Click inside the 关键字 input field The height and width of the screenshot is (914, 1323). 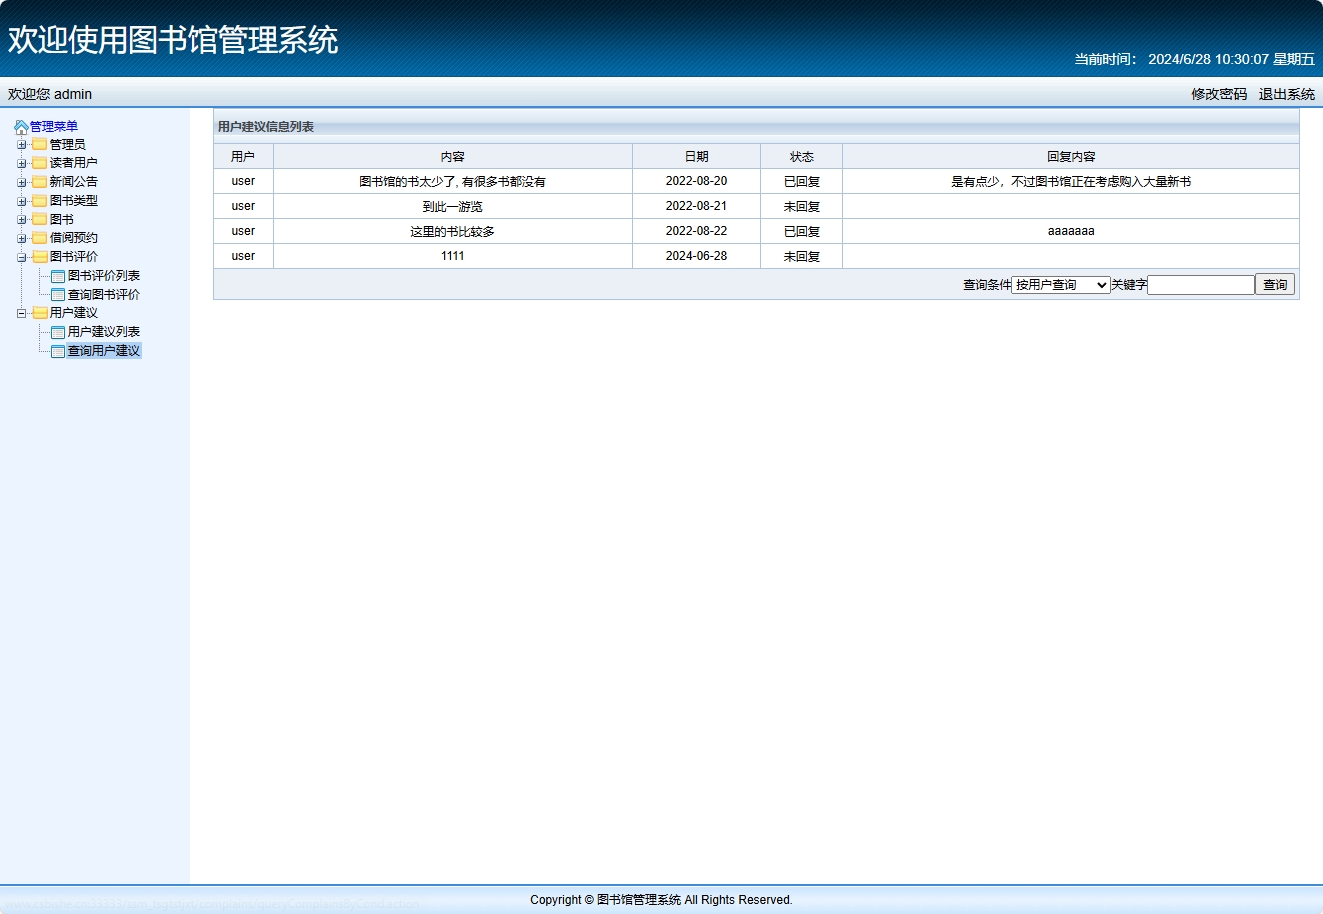pos(1200,284)
